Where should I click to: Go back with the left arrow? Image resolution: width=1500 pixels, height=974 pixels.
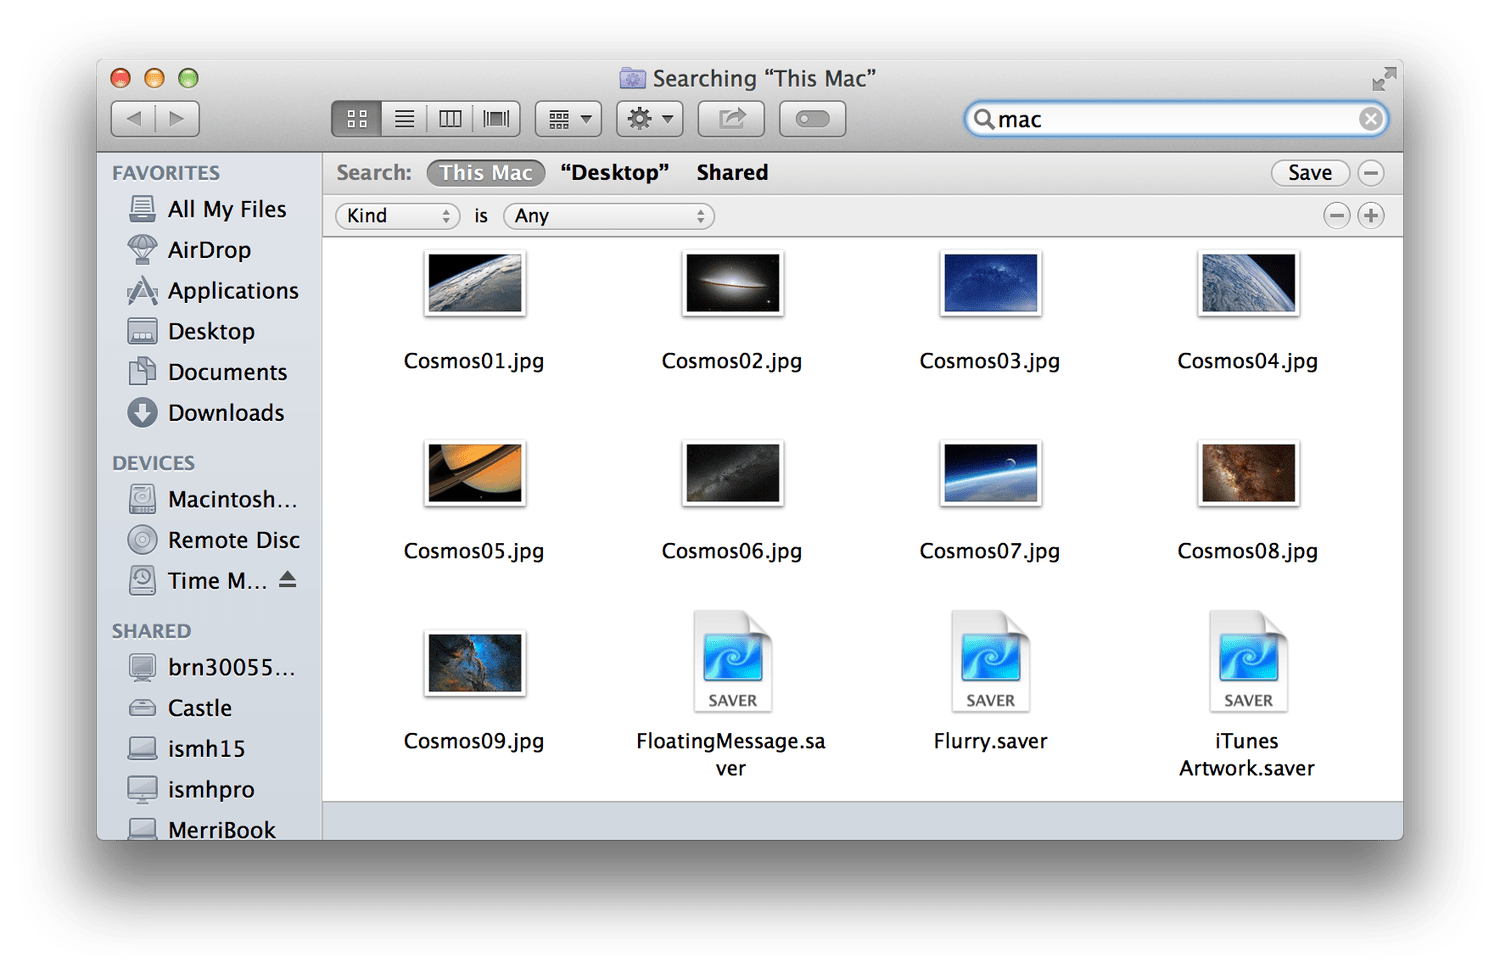(133, 119)
